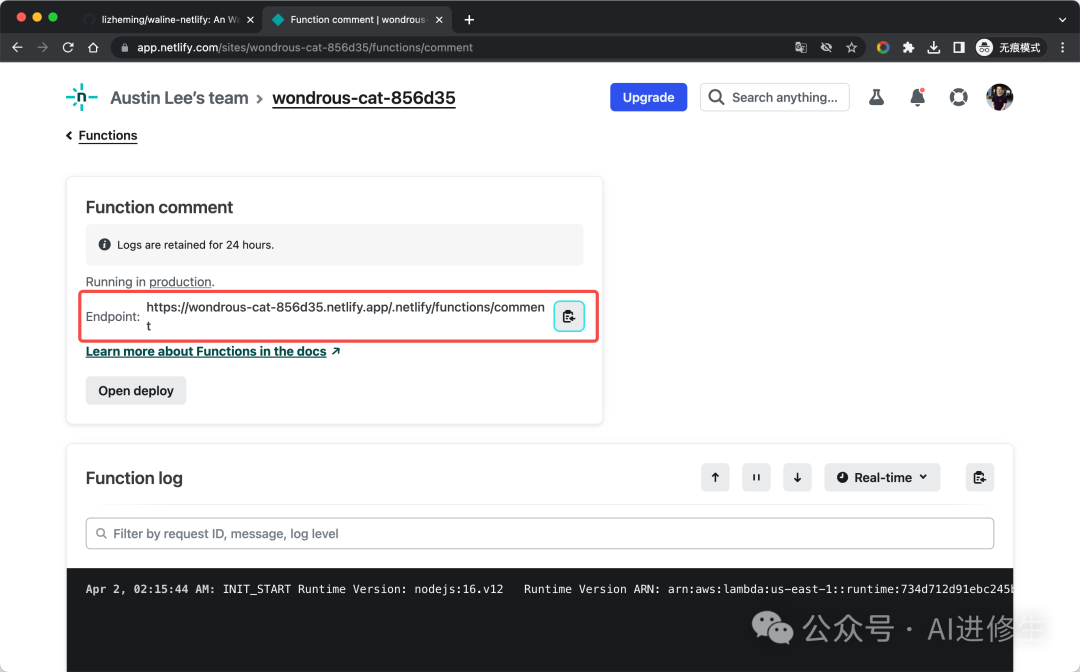Open Austin Lee's team breadcrumb

(179, 98)
